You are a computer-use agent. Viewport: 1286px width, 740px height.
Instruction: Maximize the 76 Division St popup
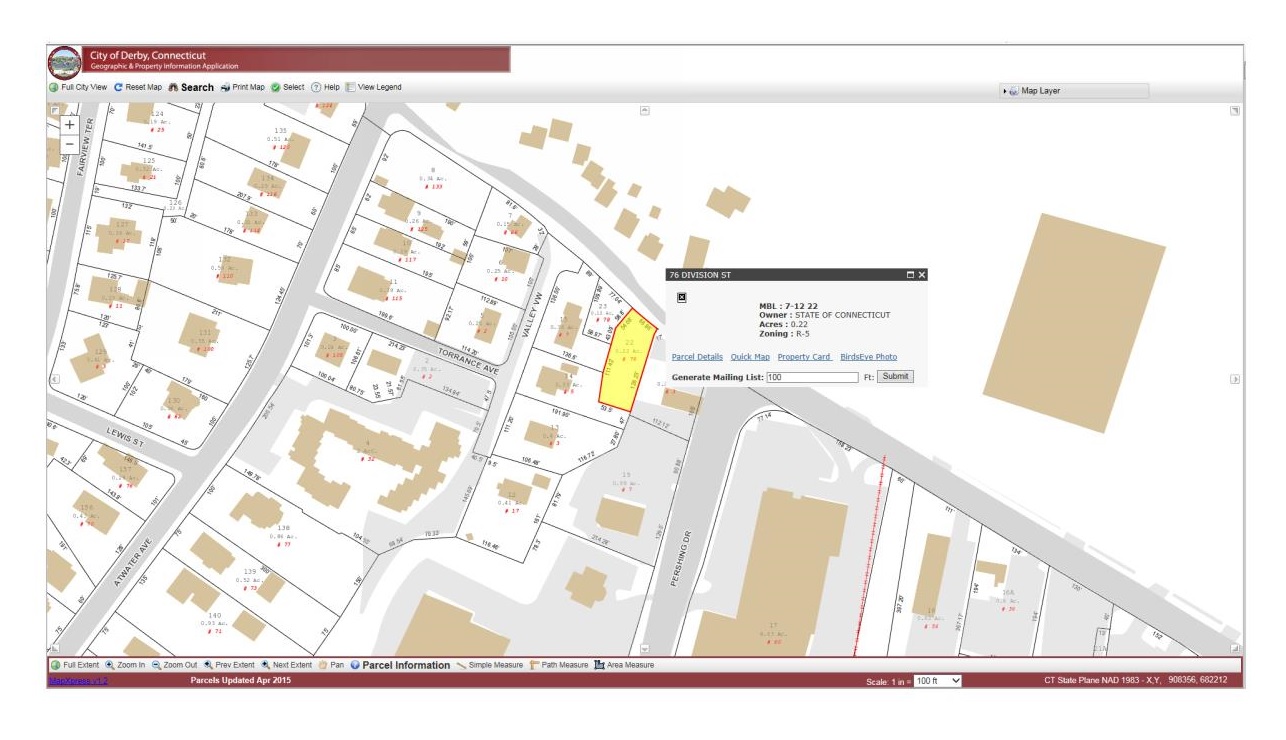(x=910, y=275)
